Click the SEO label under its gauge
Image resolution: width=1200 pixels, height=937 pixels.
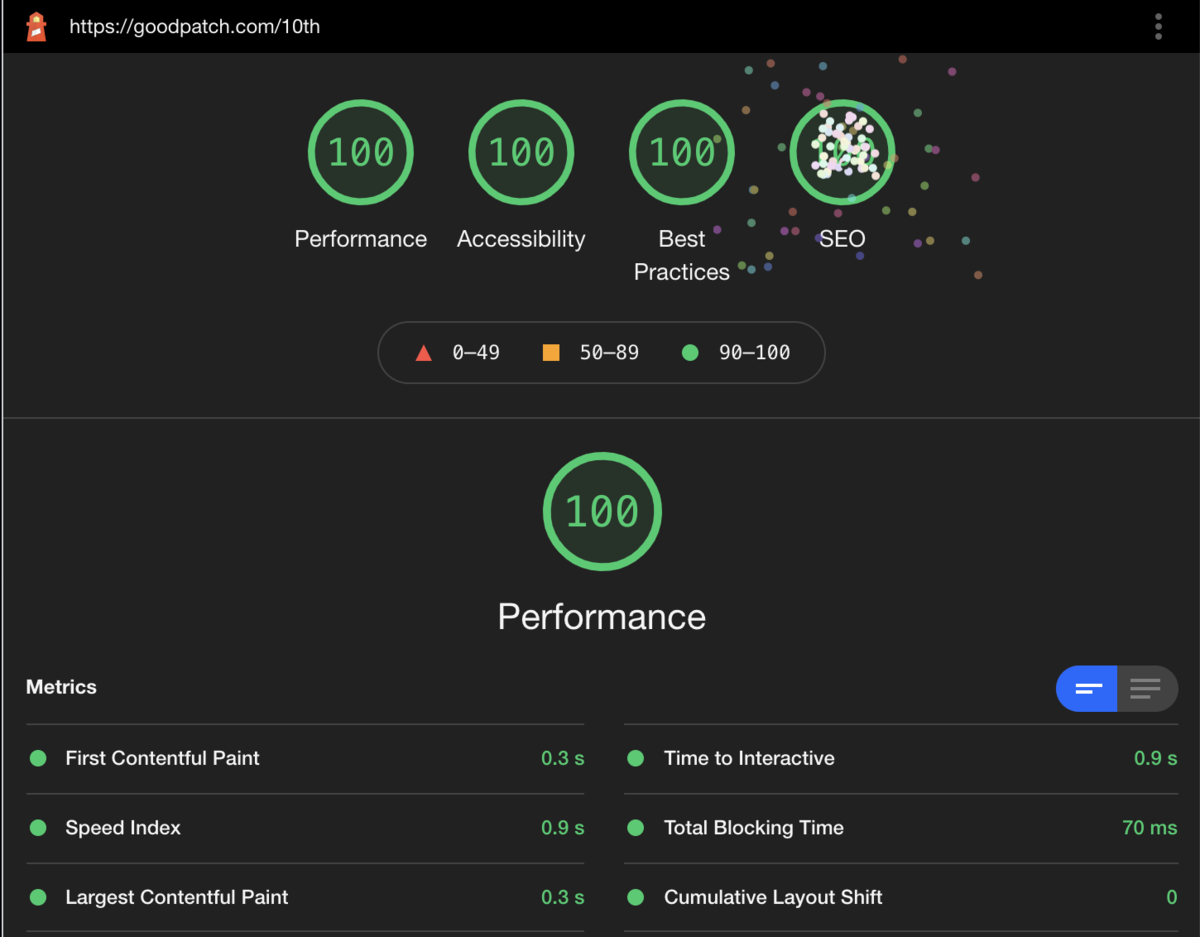pyautogui.click(x=842, y=239)
